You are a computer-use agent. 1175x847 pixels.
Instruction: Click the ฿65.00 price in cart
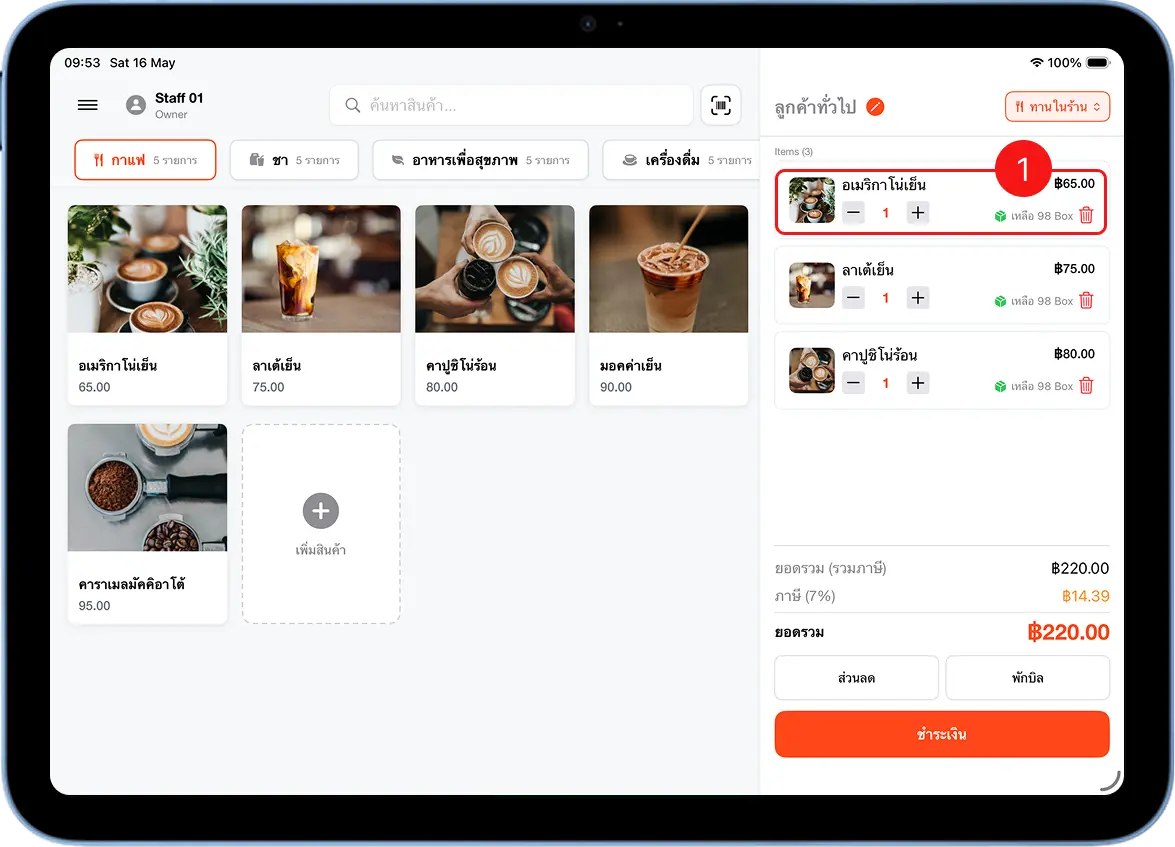[x=1074, y=184]
